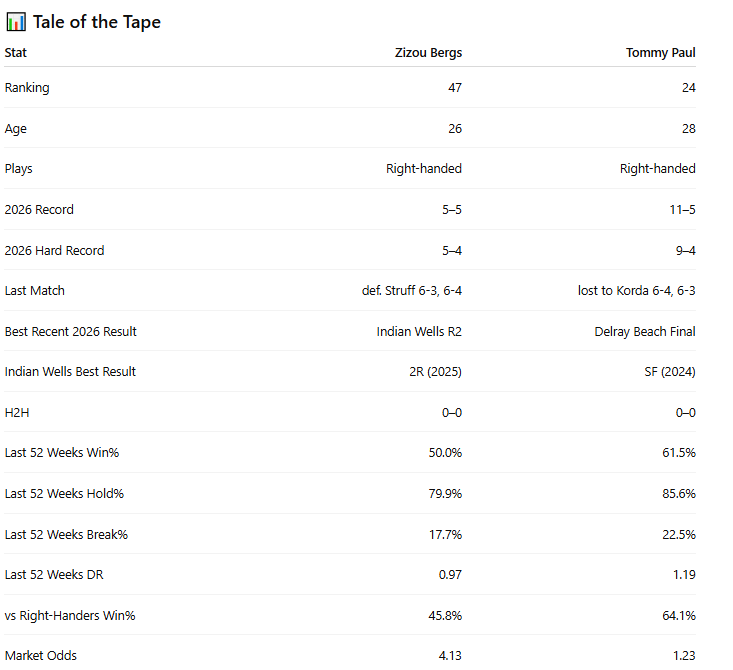
Task: Click the Stat column header
Action: 15,52
